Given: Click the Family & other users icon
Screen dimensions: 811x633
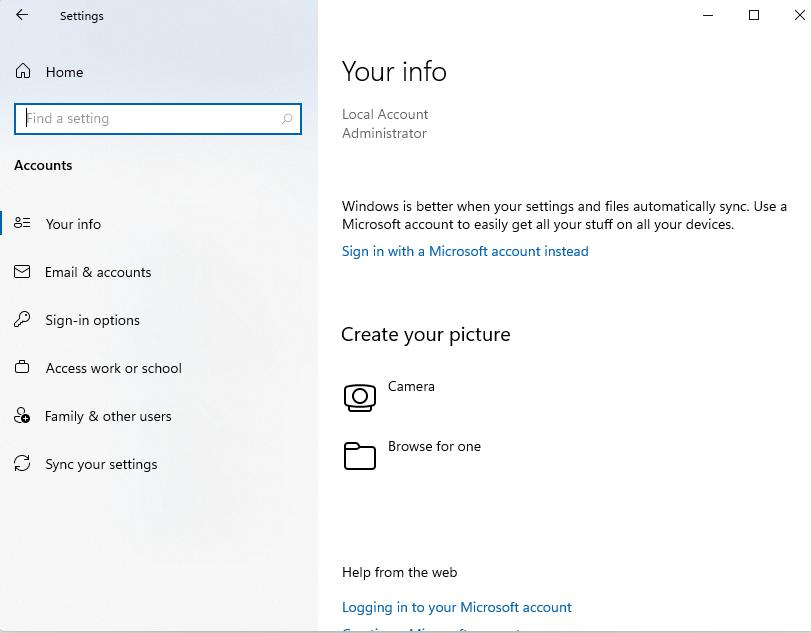Looking at the screenshot, I should 22,416.
